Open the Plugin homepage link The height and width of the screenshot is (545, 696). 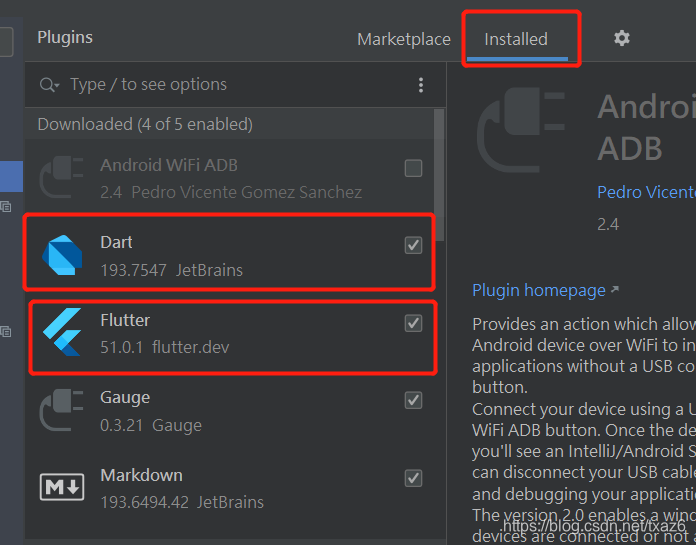click(539, 290)
